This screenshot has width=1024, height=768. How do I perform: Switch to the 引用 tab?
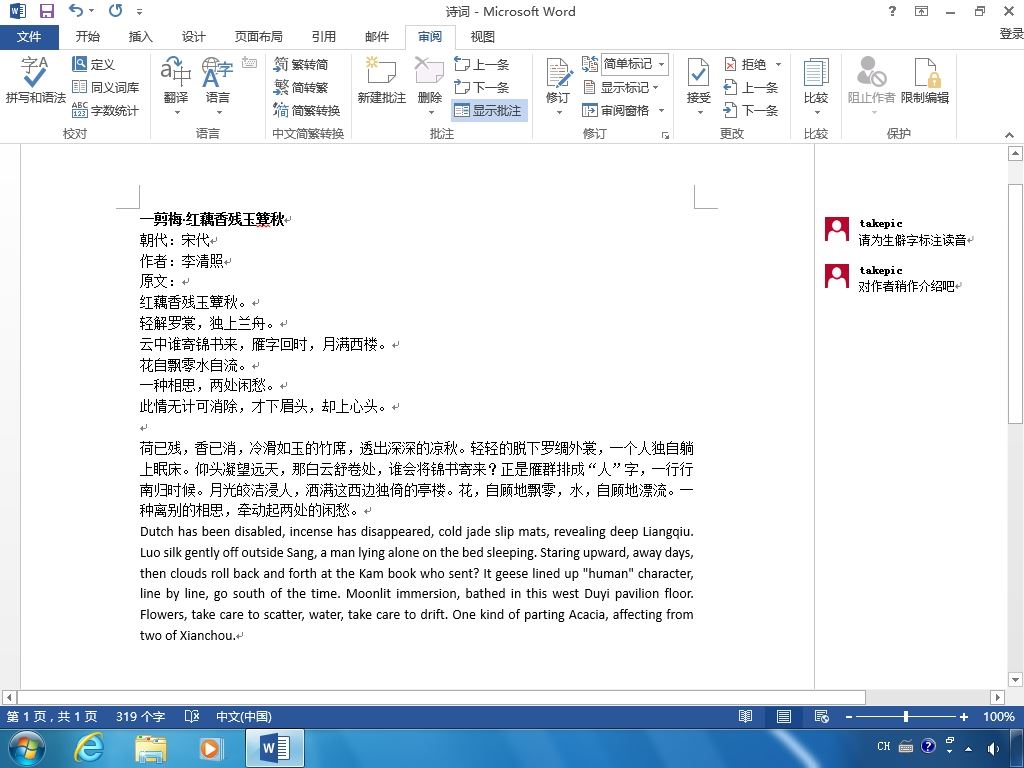click(323, 37)
